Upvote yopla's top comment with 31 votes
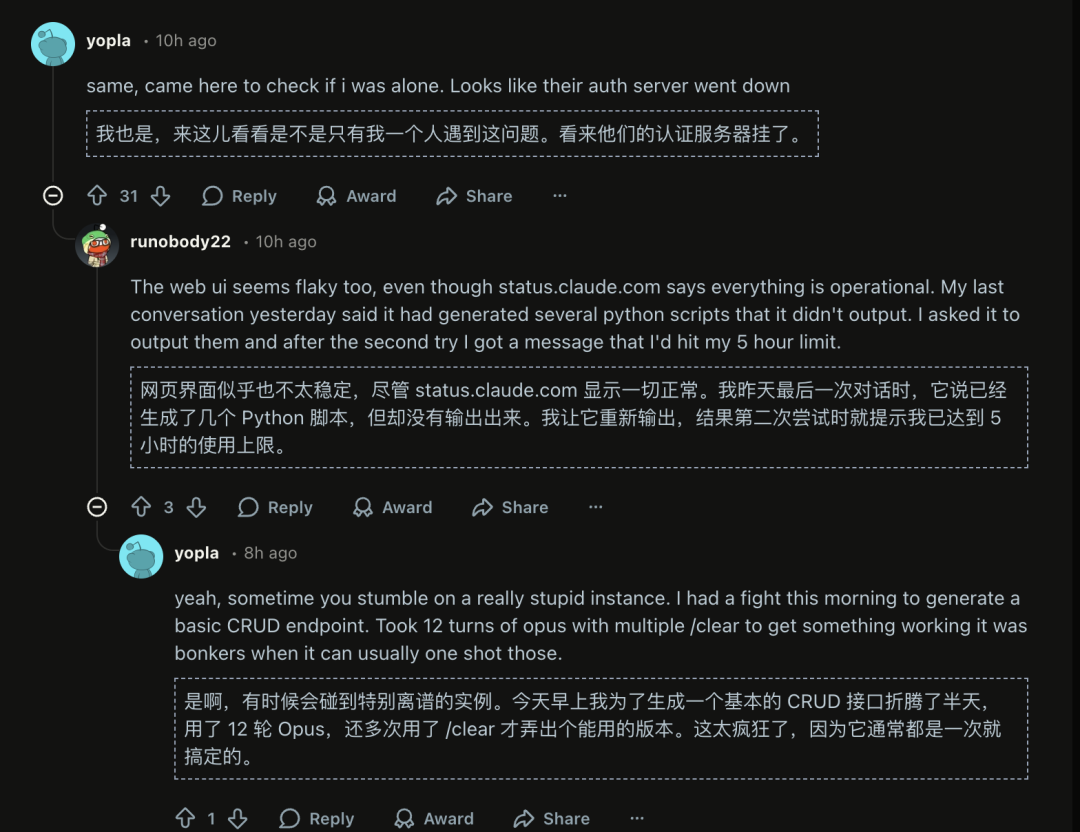The height and width of the screenshot is (832, 1080). point(97,196)
